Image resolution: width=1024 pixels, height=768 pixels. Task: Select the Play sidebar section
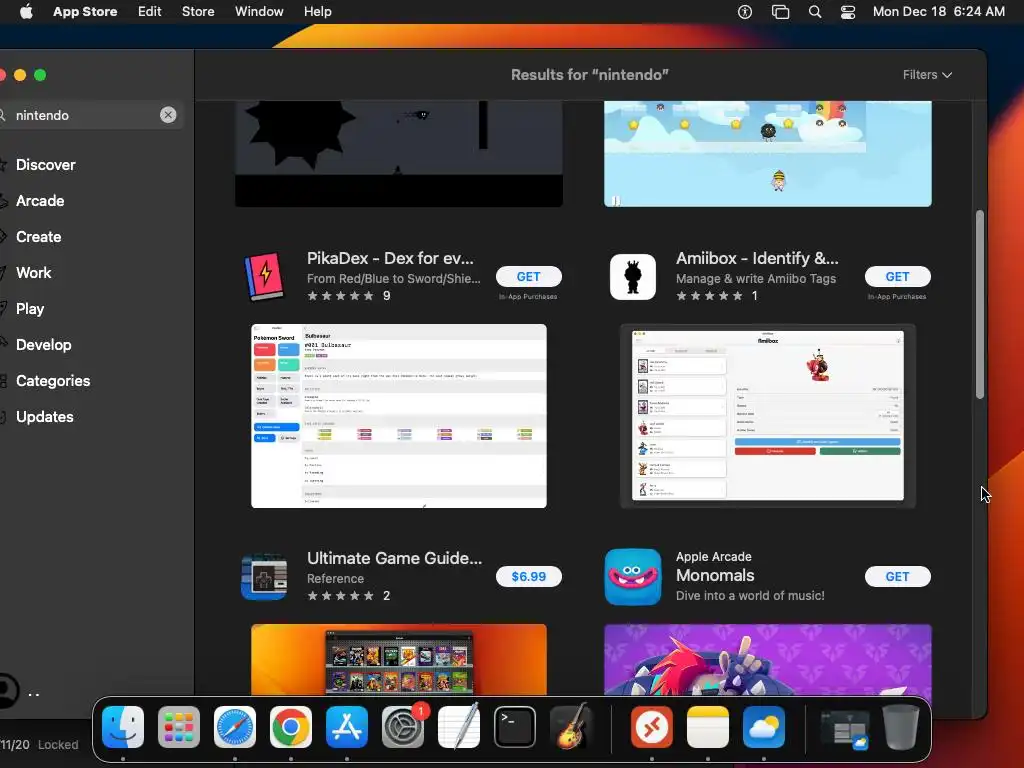pyautogui.click(x=30, y=308)
